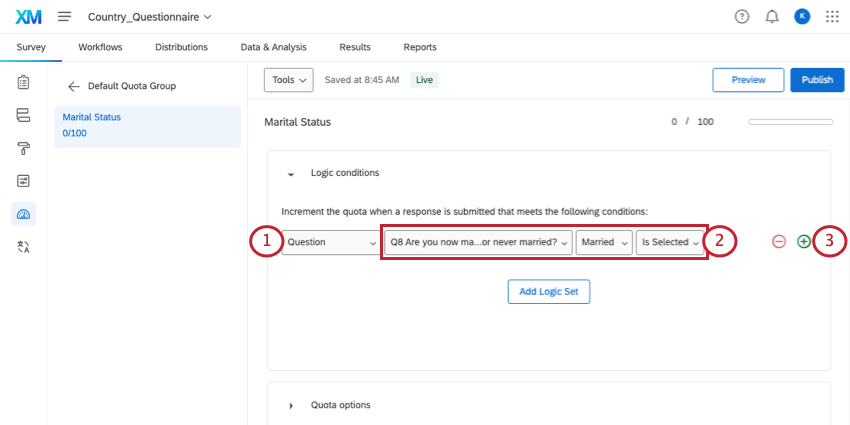This screenshot has width=850, height=425.
Task: Open the help question mark icon
Action: [742, 17]
